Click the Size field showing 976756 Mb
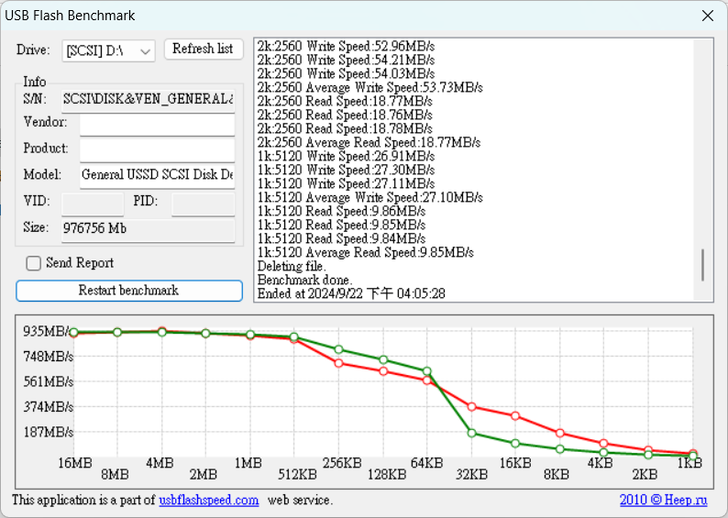728x518 pixels. click(147, 228)
